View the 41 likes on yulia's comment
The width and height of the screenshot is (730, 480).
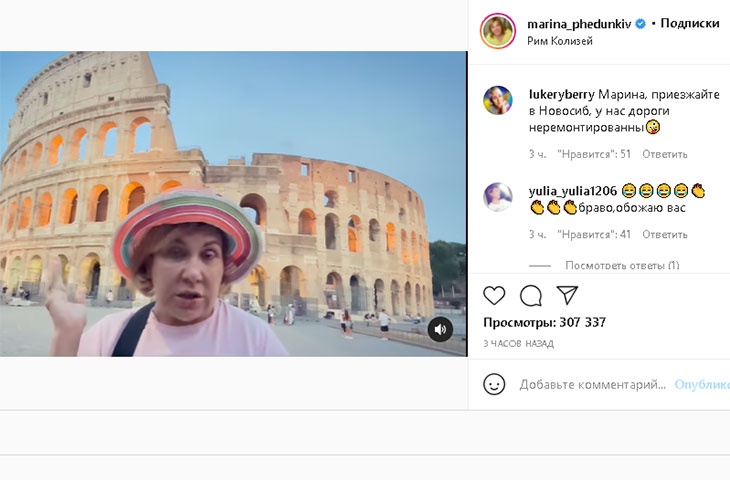[595, 234]
